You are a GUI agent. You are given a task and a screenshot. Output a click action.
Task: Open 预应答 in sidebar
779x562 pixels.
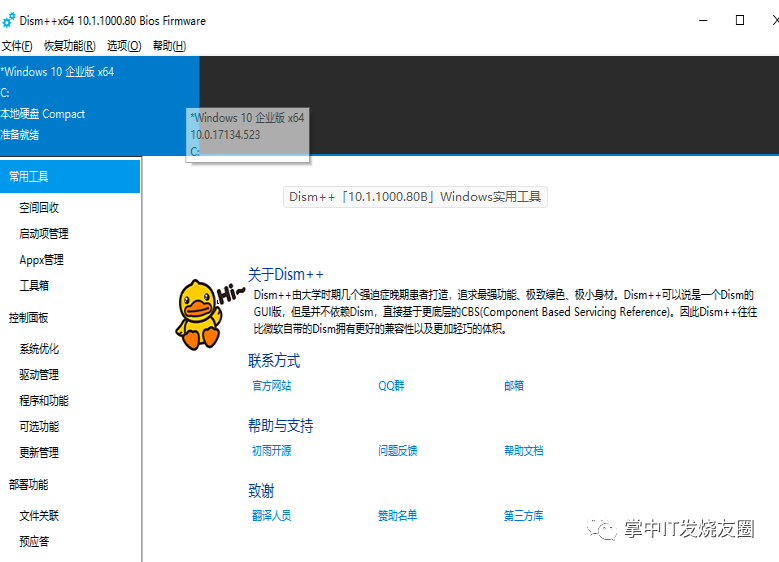(34, 542)
